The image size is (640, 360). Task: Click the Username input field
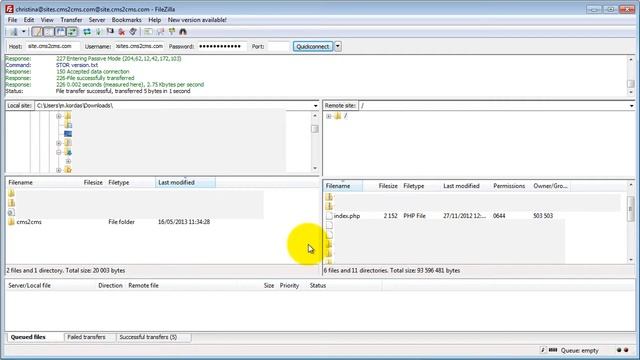140,47
